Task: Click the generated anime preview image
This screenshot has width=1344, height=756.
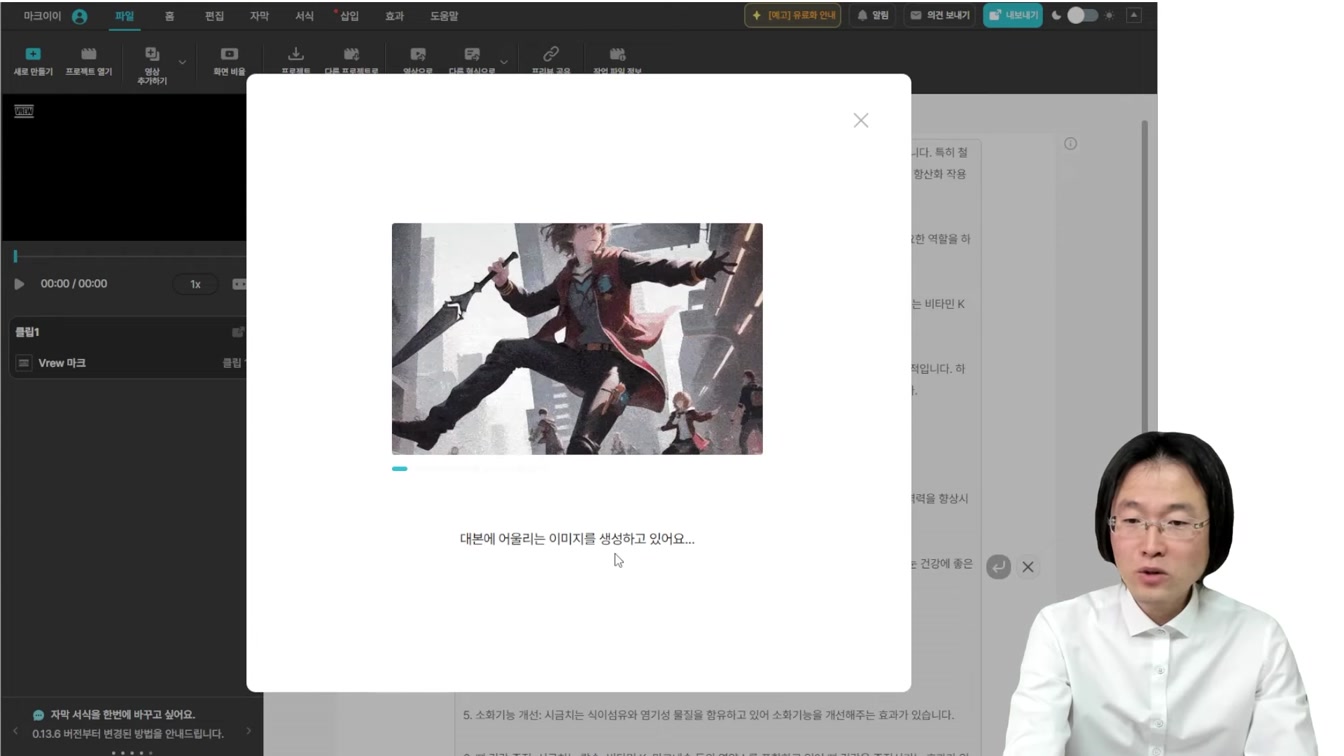Action: coord(577,339)
